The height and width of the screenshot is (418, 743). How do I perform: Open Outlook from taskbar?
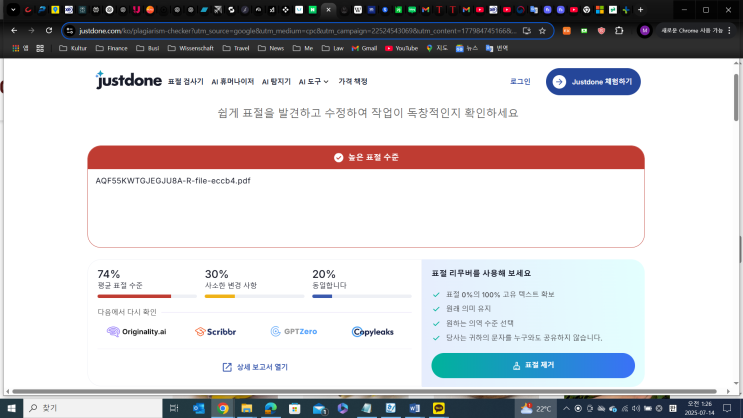click(199, 408)
